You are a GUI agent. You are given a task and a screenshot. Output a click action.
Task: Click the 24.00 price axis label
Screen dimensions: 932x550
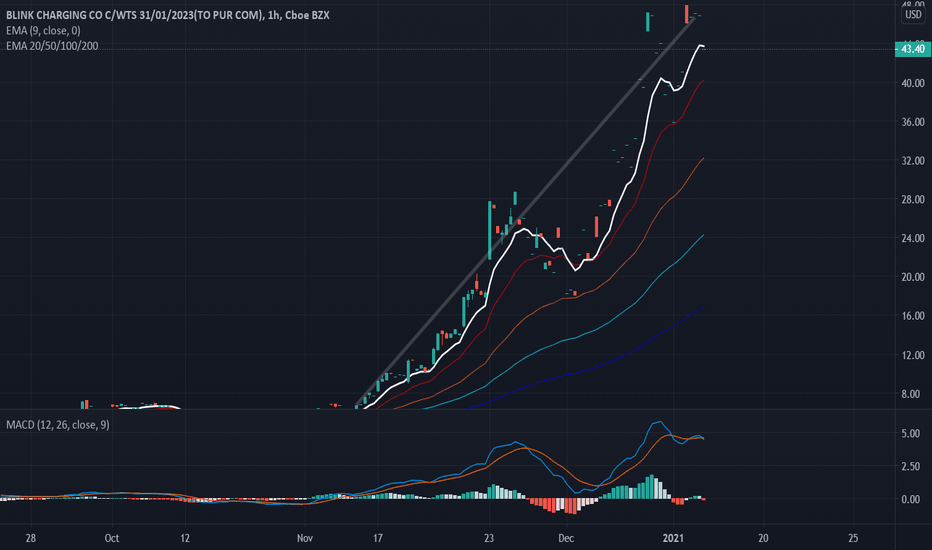913,238
